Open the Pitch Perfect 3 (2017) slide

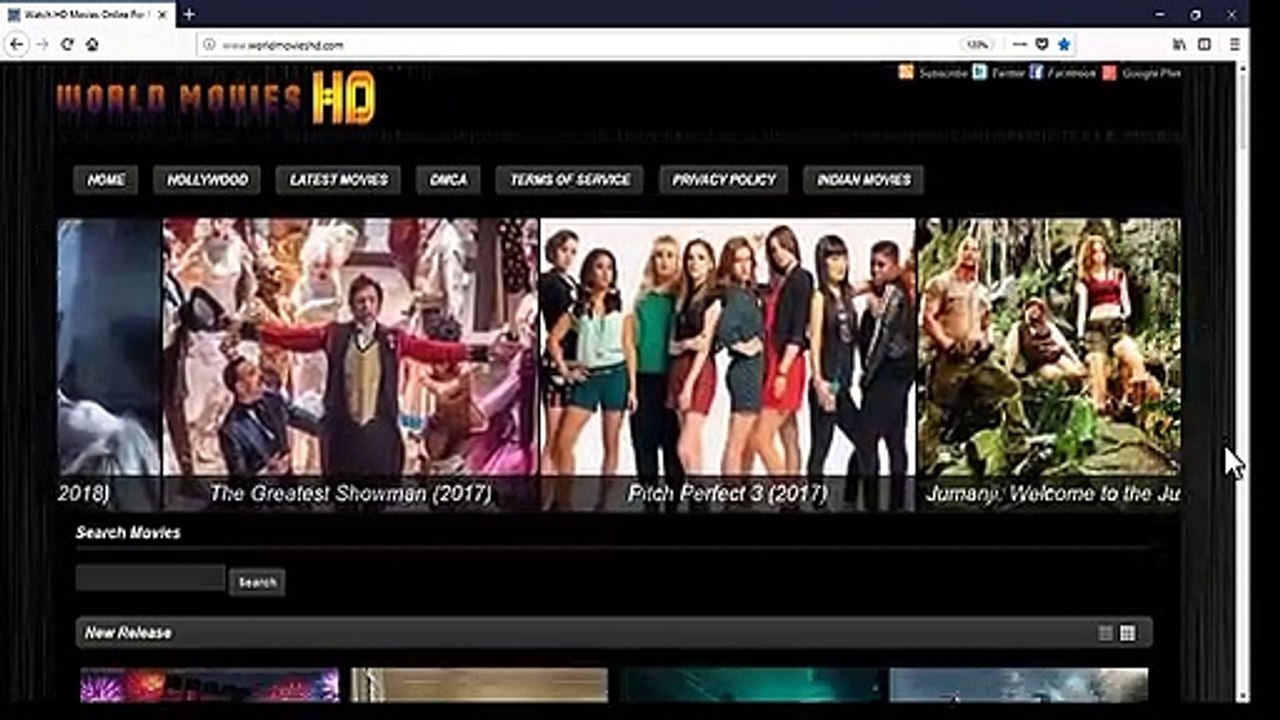[727, 365]
